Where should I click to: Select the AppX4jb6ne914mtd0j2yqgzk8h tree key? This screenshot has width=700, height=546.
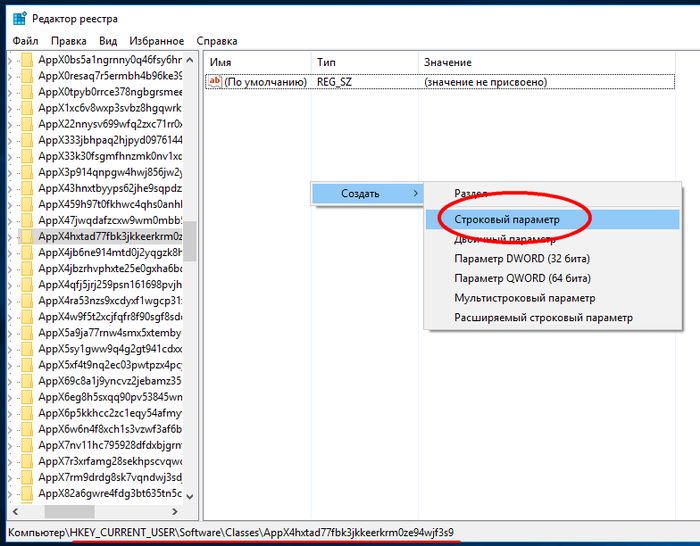point(110,253)
